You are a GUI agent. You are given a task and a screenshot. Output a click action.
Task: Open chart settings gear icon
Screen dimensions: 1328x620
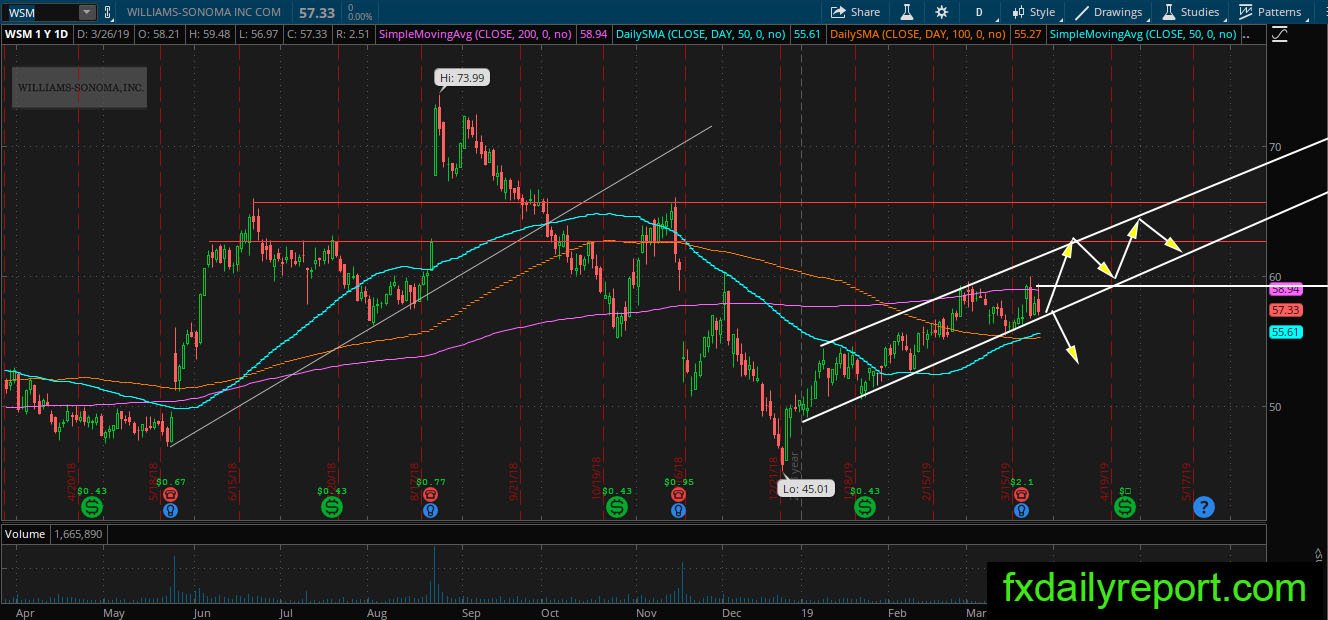click(x=941, y=12)
